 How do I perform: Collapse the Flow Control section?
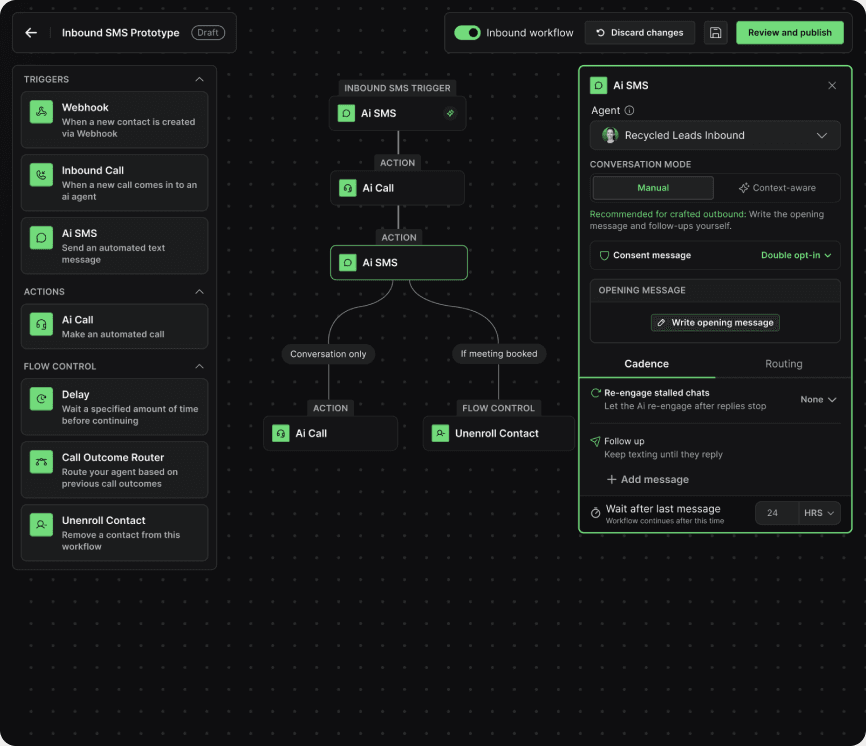(x=199, y=366)
